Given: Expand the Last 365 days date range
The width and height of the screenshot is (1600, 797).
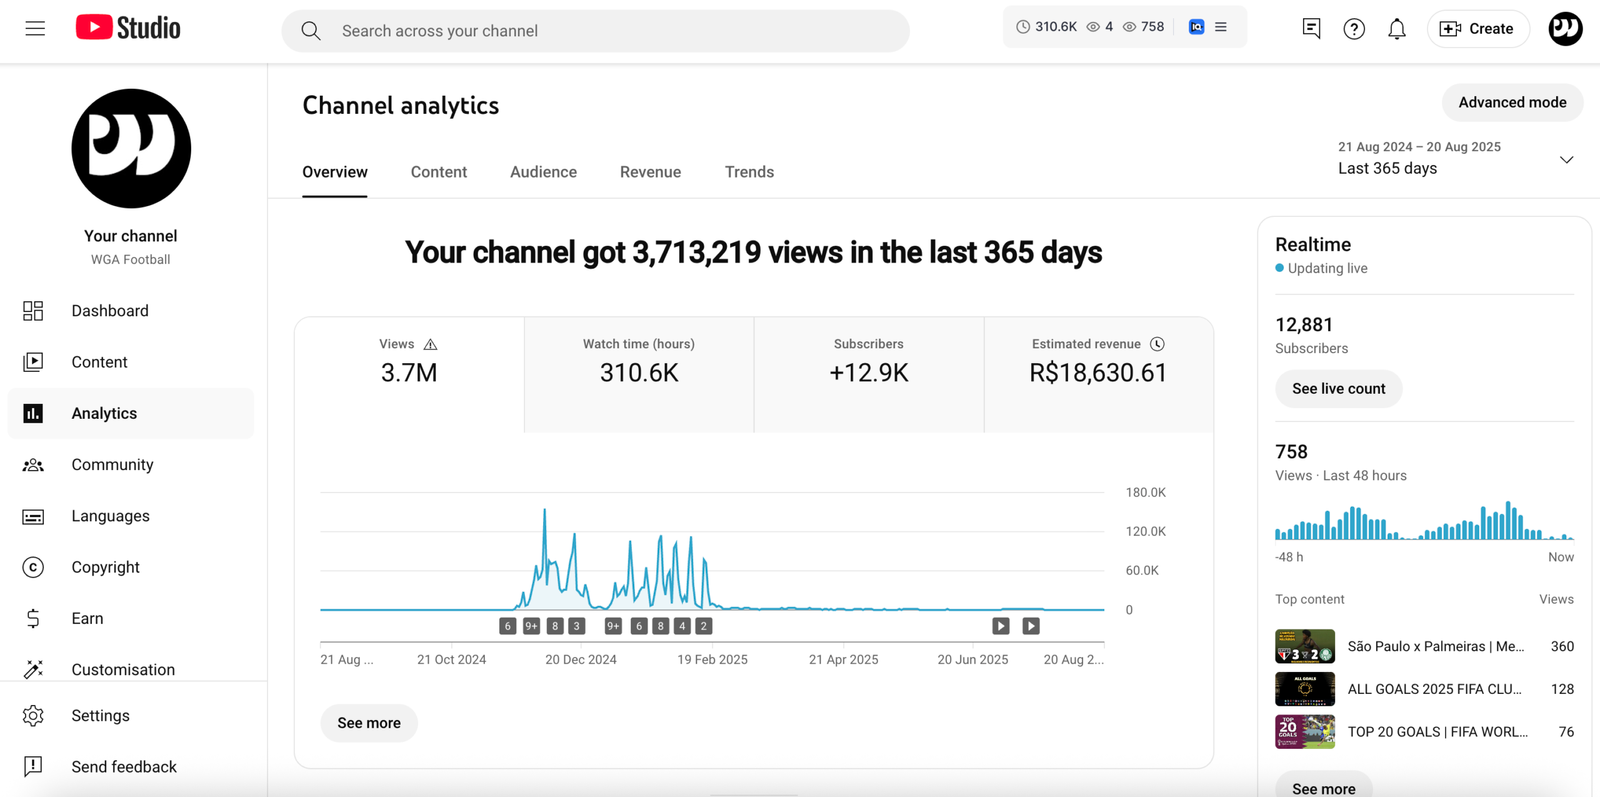Looking at the screenshot, I should click(x=1455, y=159).
